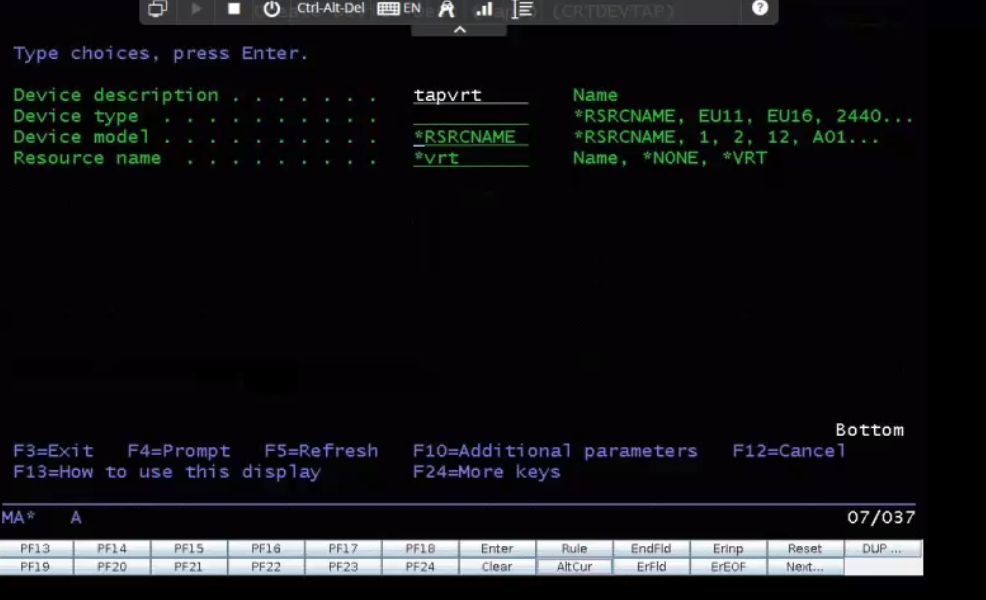Click the Rule keypad button
The image size is (986, 600).
(574, 548)
